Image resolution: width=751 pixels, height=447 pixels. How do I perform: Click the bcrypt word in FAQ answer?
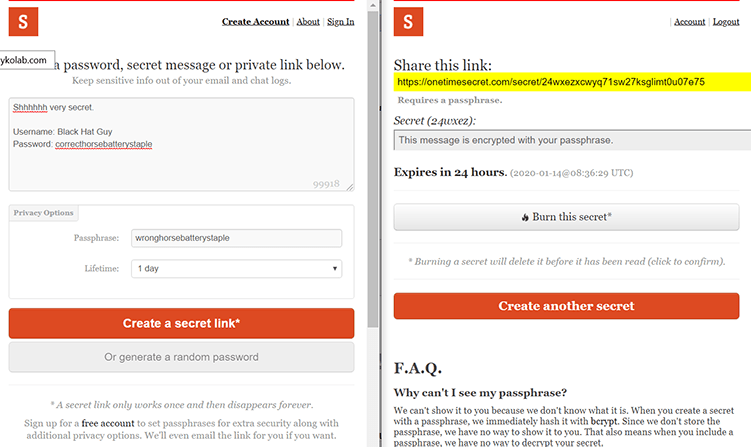(604, 422)
